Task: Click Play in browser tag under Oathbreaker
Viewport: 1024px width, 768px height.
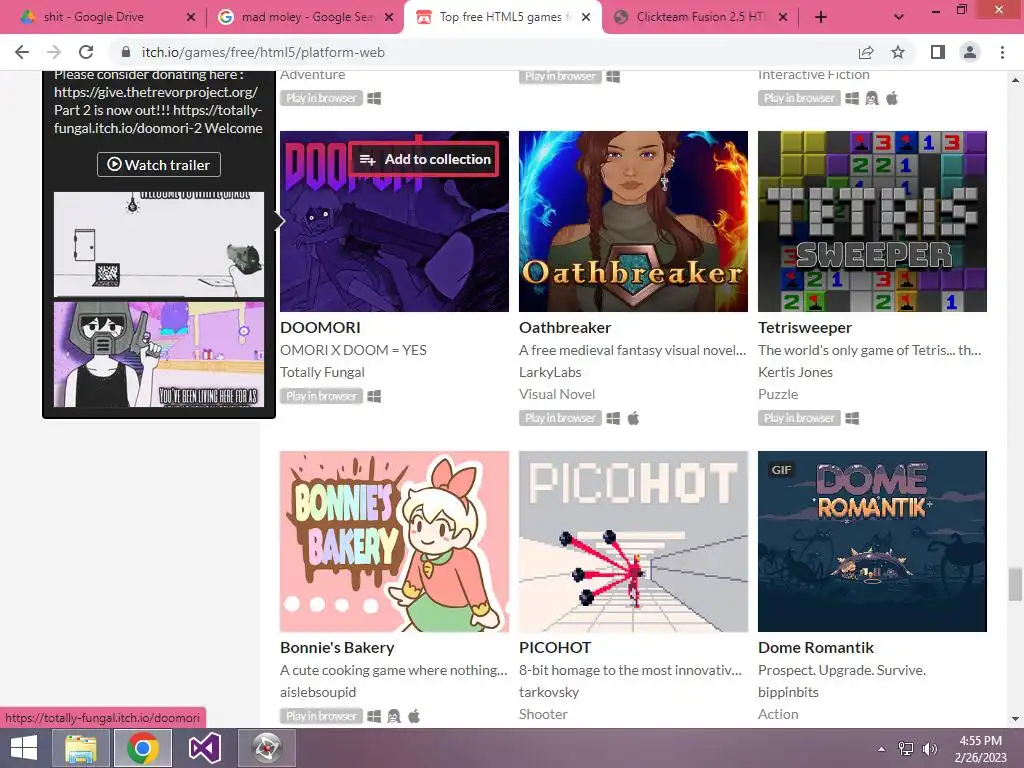Action: [x=560, y=418]
